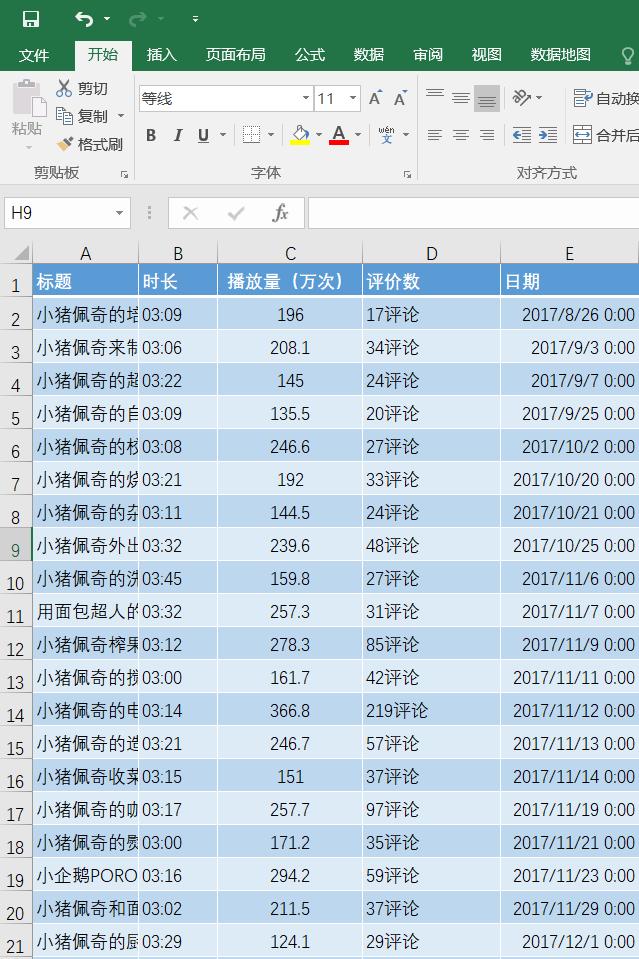Click the wén phonetic guide icon

386,135
